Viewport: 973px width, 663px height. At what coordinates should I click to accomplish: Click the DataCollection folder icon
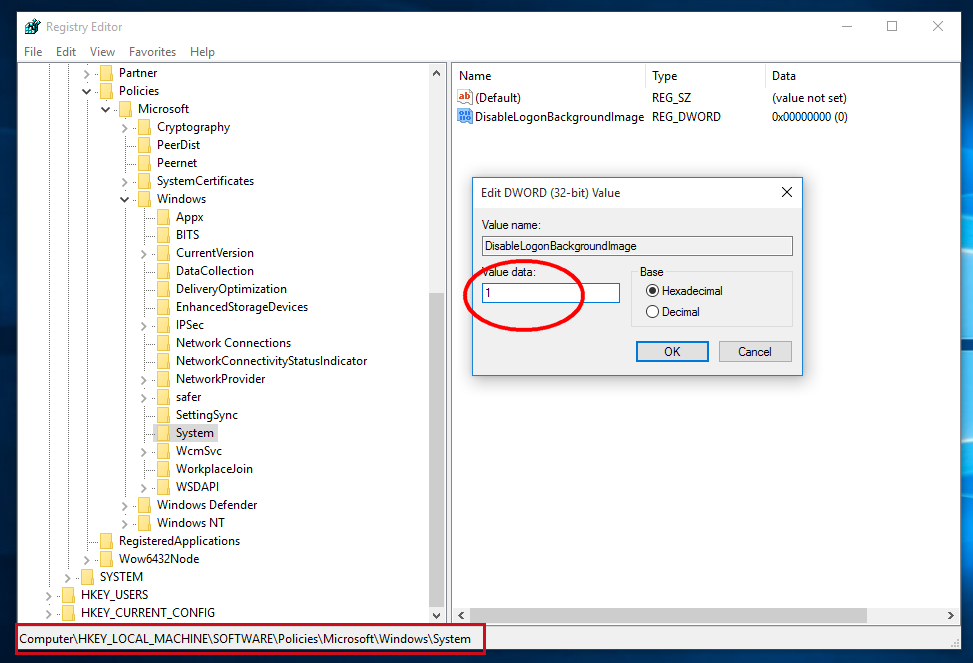click(163, 271)
